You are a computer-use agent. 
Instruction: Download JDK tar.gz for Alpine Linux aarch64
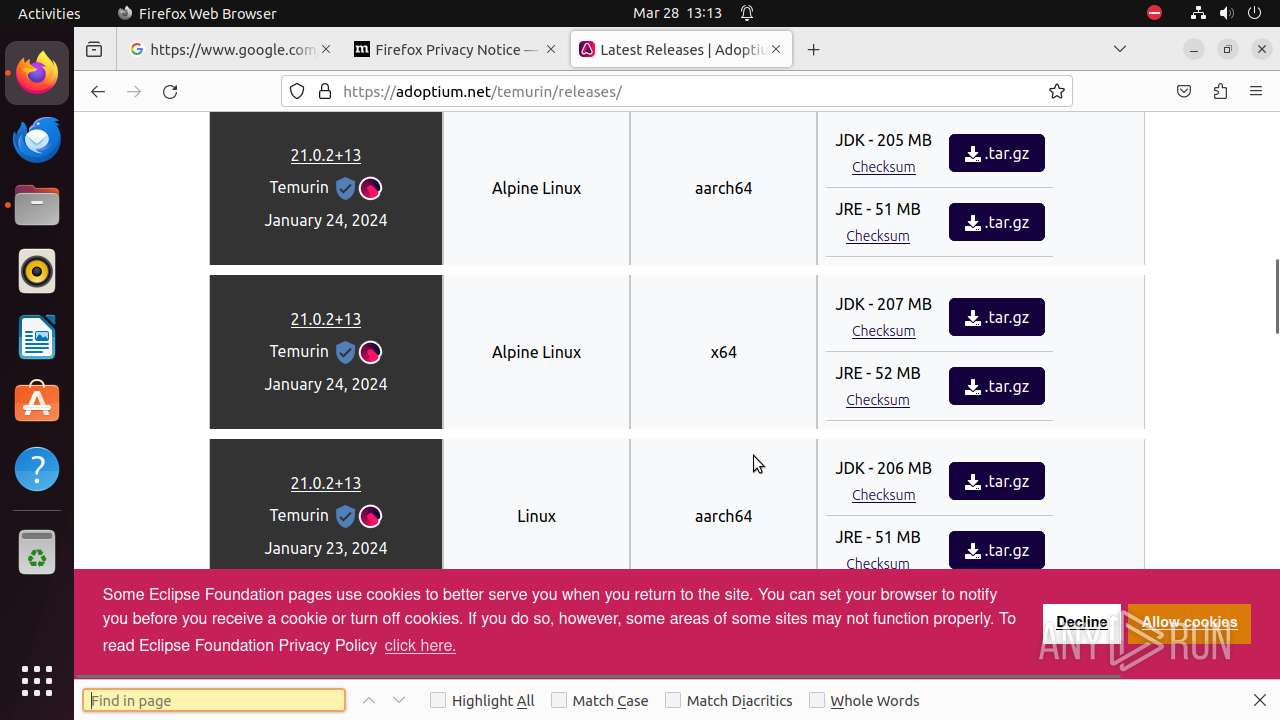[x=997, y=153]
